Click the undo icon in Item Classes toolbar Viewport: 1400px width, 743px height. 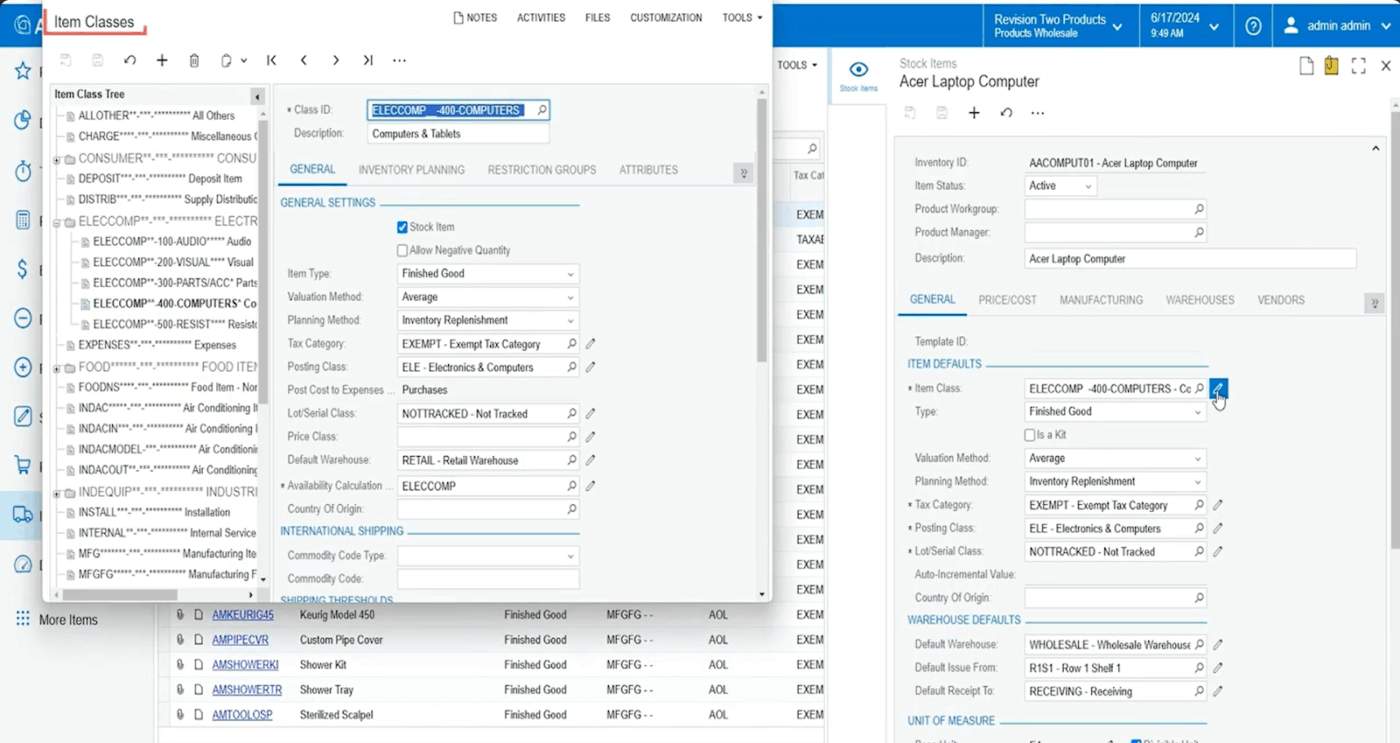[x=130, y=61]
